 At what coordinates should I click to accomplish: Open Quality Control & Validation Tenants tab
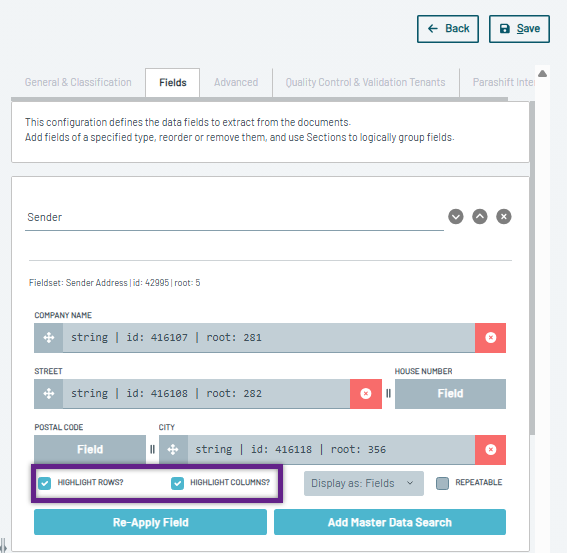(x=366, y=82)
